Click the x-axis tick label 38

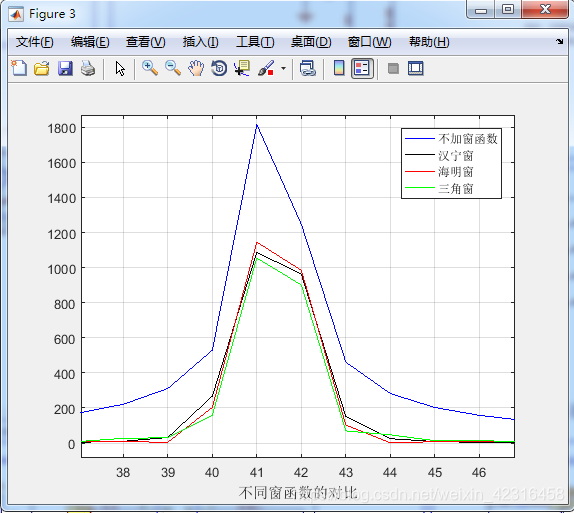123,472
